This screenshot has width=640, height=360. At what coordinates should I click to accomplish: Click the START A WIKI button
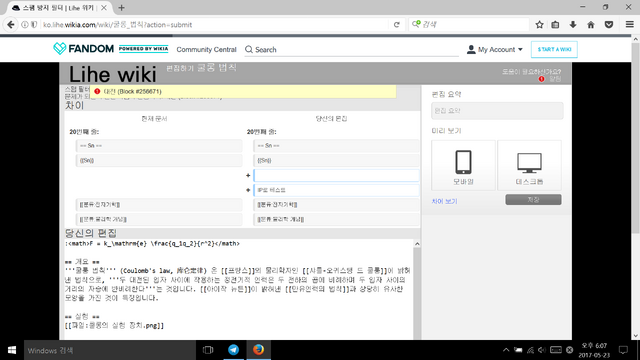point(554,49)
